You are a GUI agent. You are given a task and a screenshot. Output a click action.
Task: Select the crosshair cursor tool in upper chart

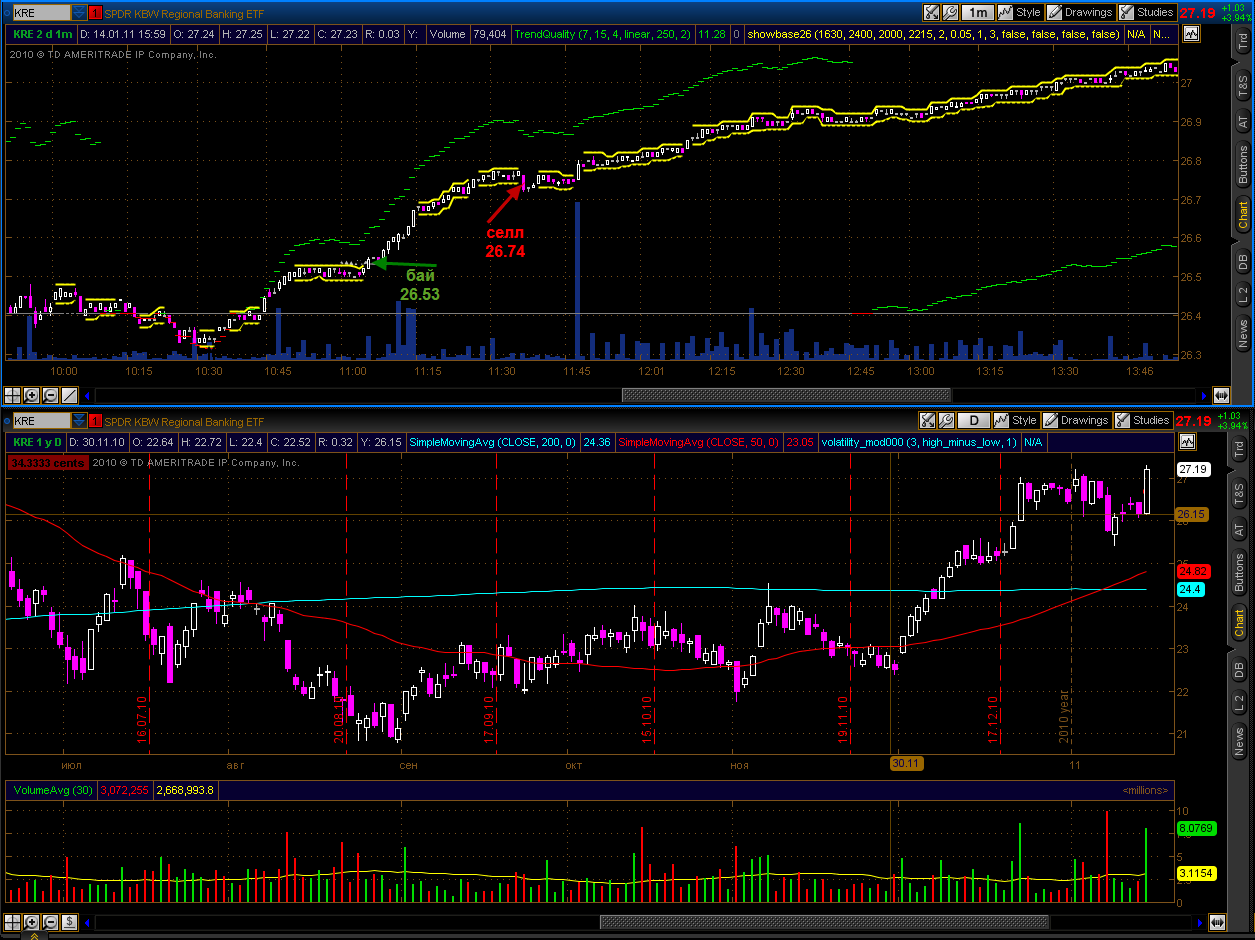pyautogui.click(x=11, y=394)
